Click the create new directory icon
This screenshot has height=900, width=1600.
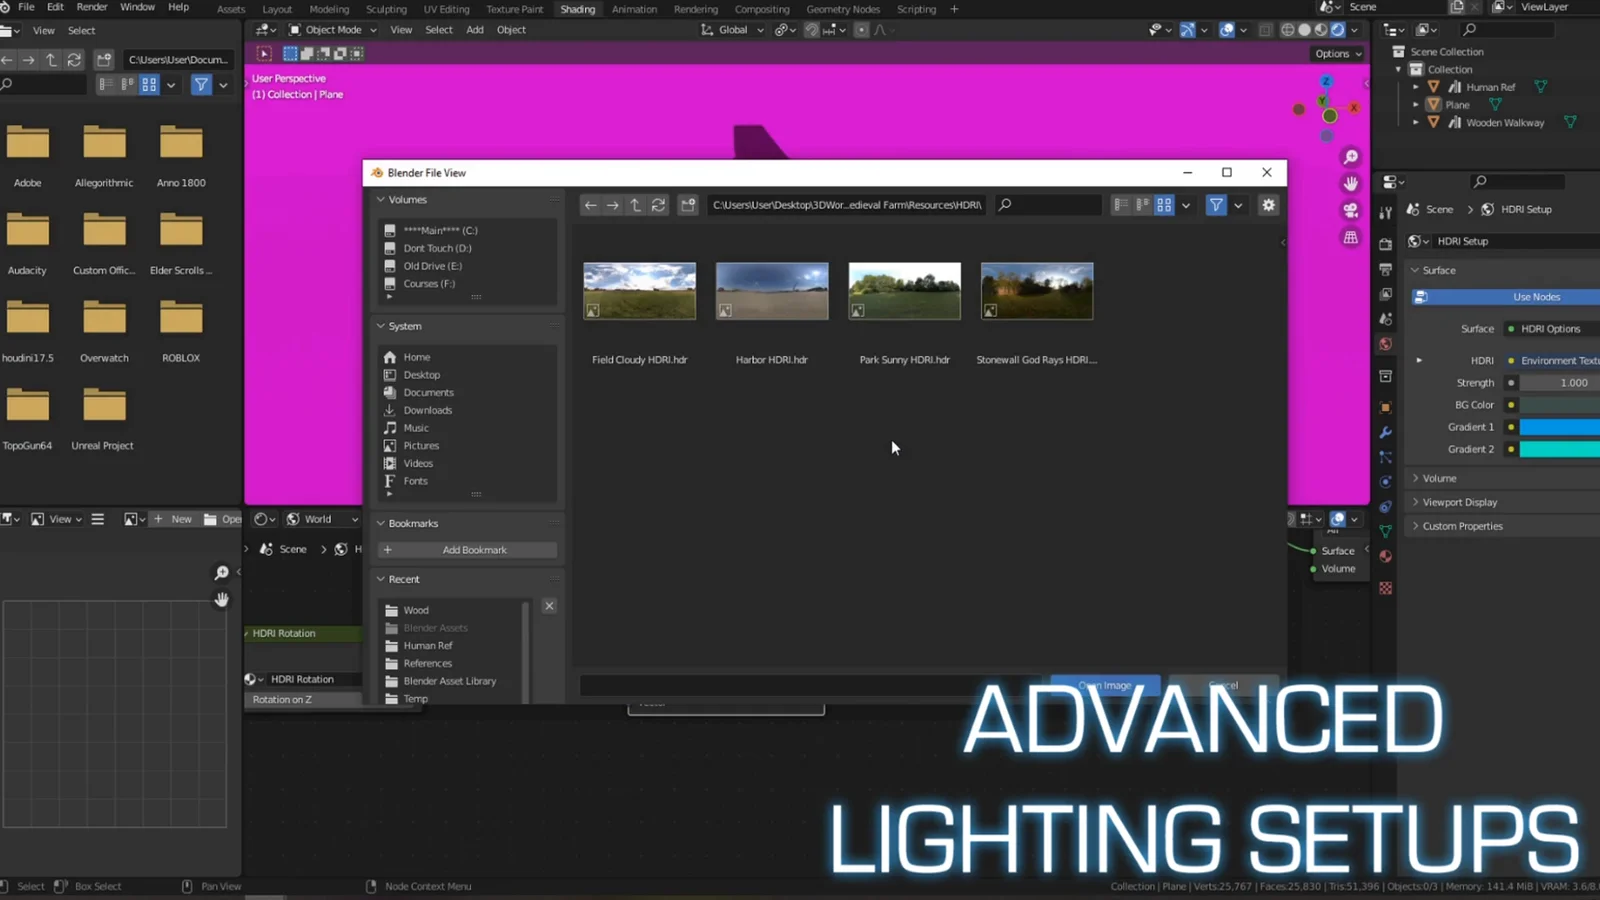688,205
